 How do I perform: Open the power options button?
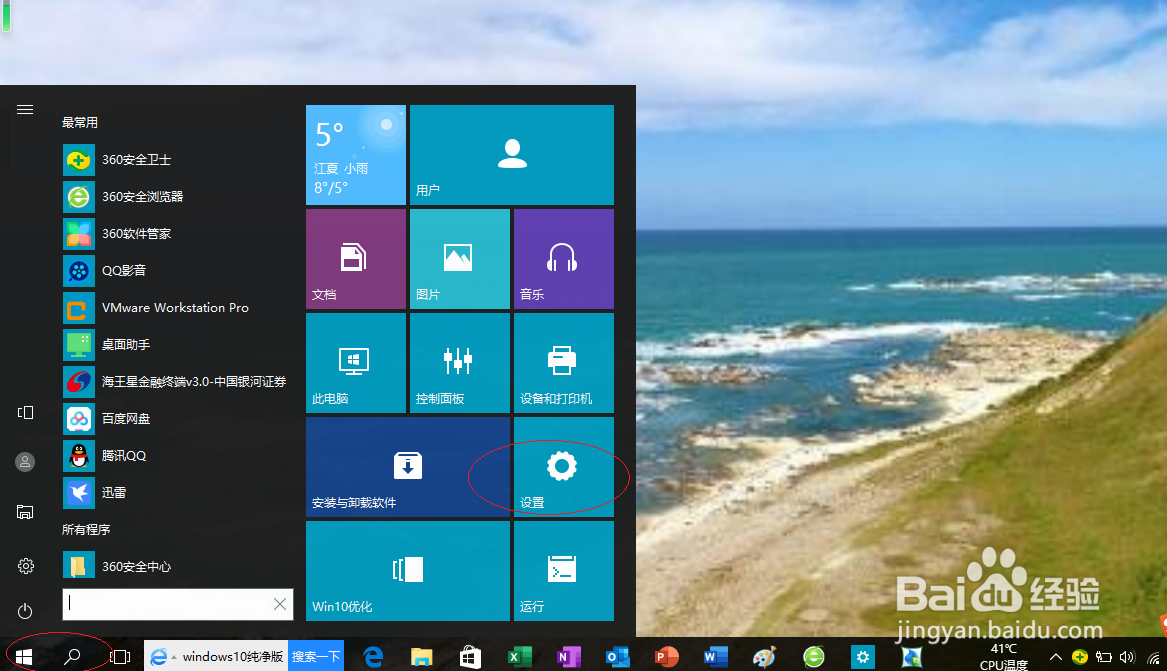tap(25, 611)
